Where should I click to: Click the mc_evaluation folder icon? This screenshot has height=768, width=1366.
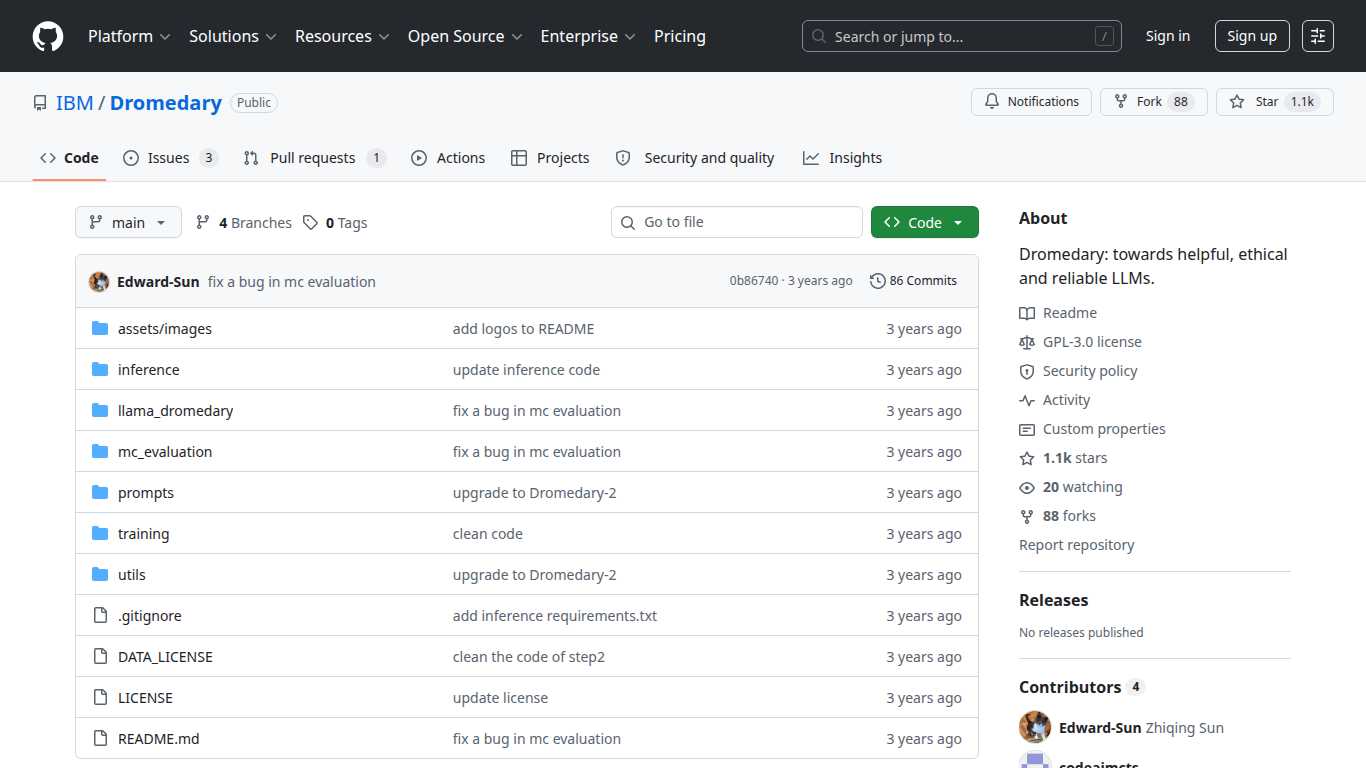(x=100, y=451)
